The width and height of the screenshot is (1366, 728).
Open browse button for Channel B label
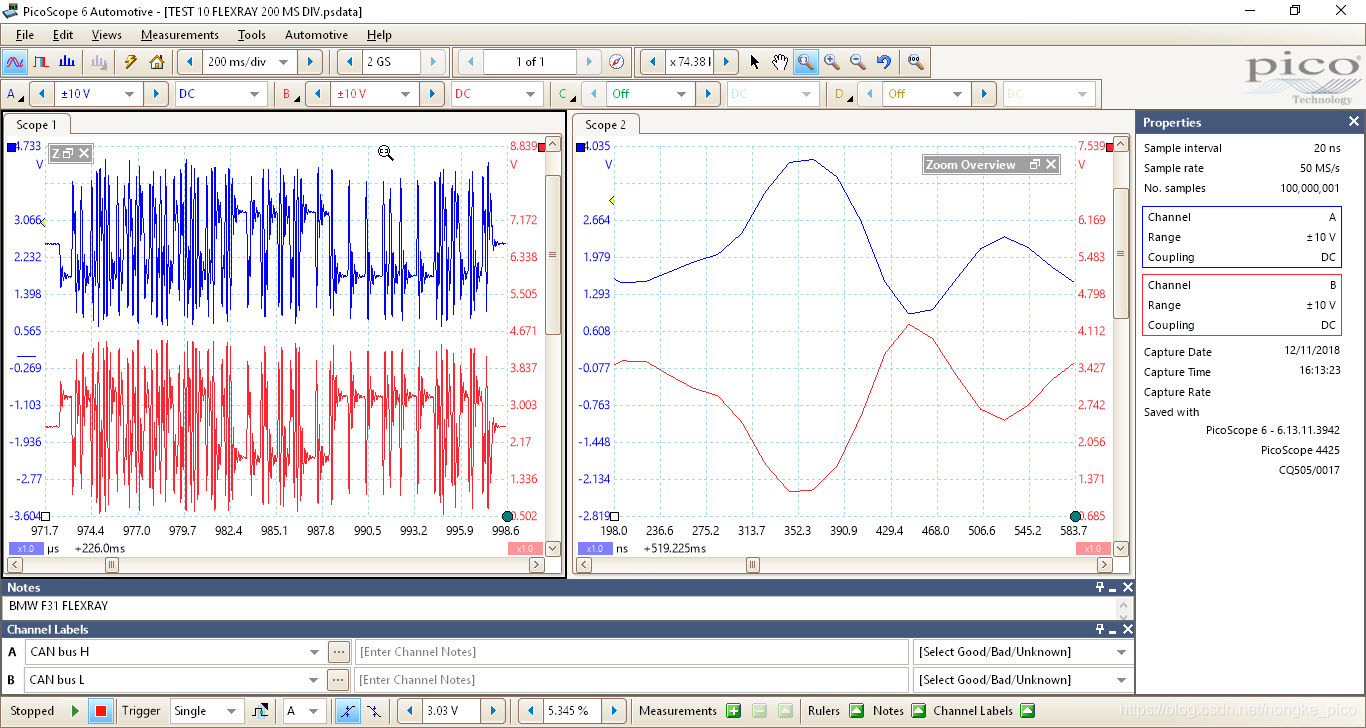pos(339,680)
